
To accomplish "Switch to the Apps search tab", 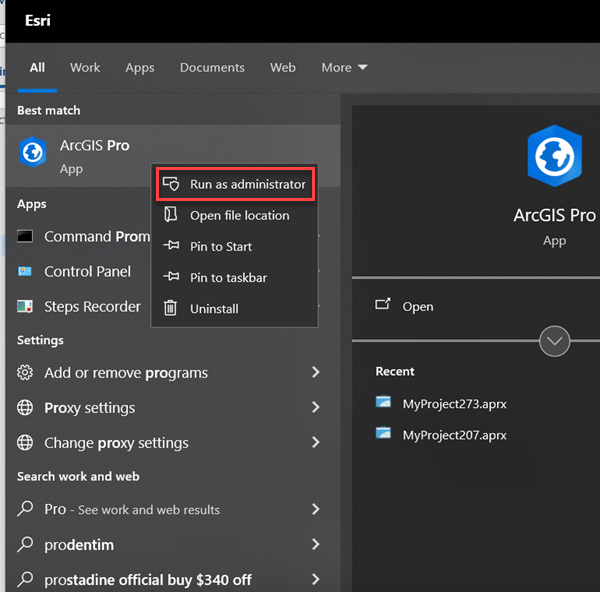I will pos(140,68).
